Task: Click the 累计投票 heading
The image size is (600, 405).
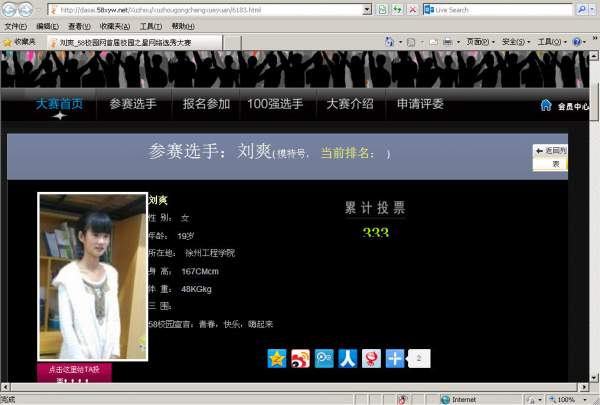Action: click(x=375, y=208)
